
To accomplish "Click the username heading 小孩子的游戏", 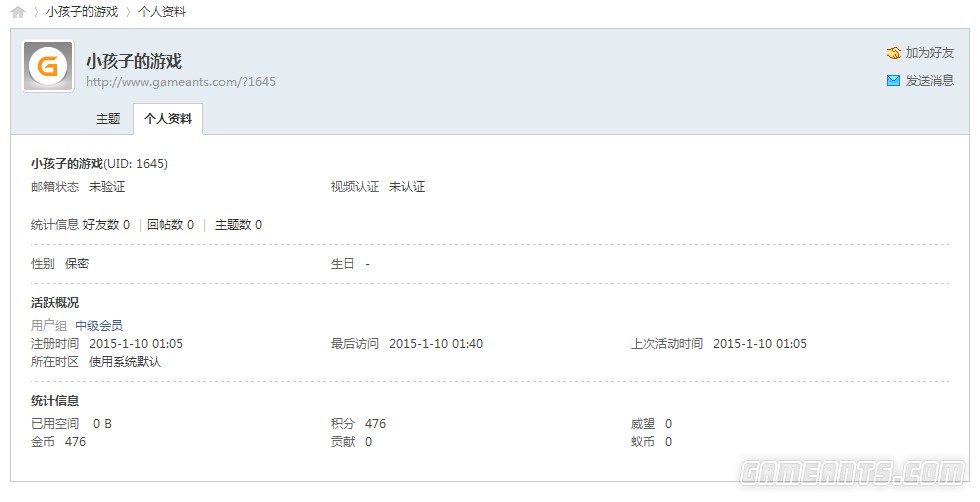I will [134, 61].
